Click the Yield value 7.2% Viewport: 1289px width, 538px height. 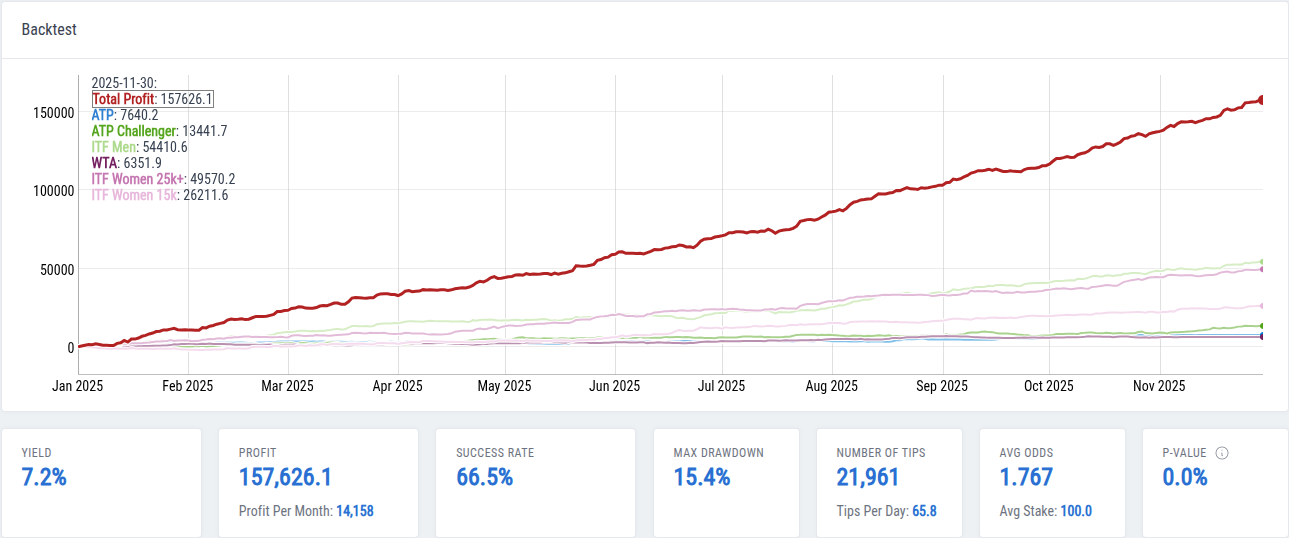pyautogui.click(x=44, y=477)
